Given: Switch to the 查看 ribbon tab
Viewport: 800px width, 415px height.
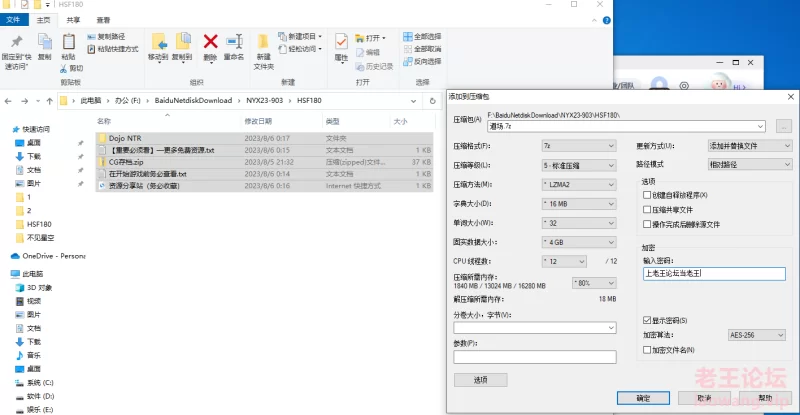Looking at the screenshot, I should [103, 20].
